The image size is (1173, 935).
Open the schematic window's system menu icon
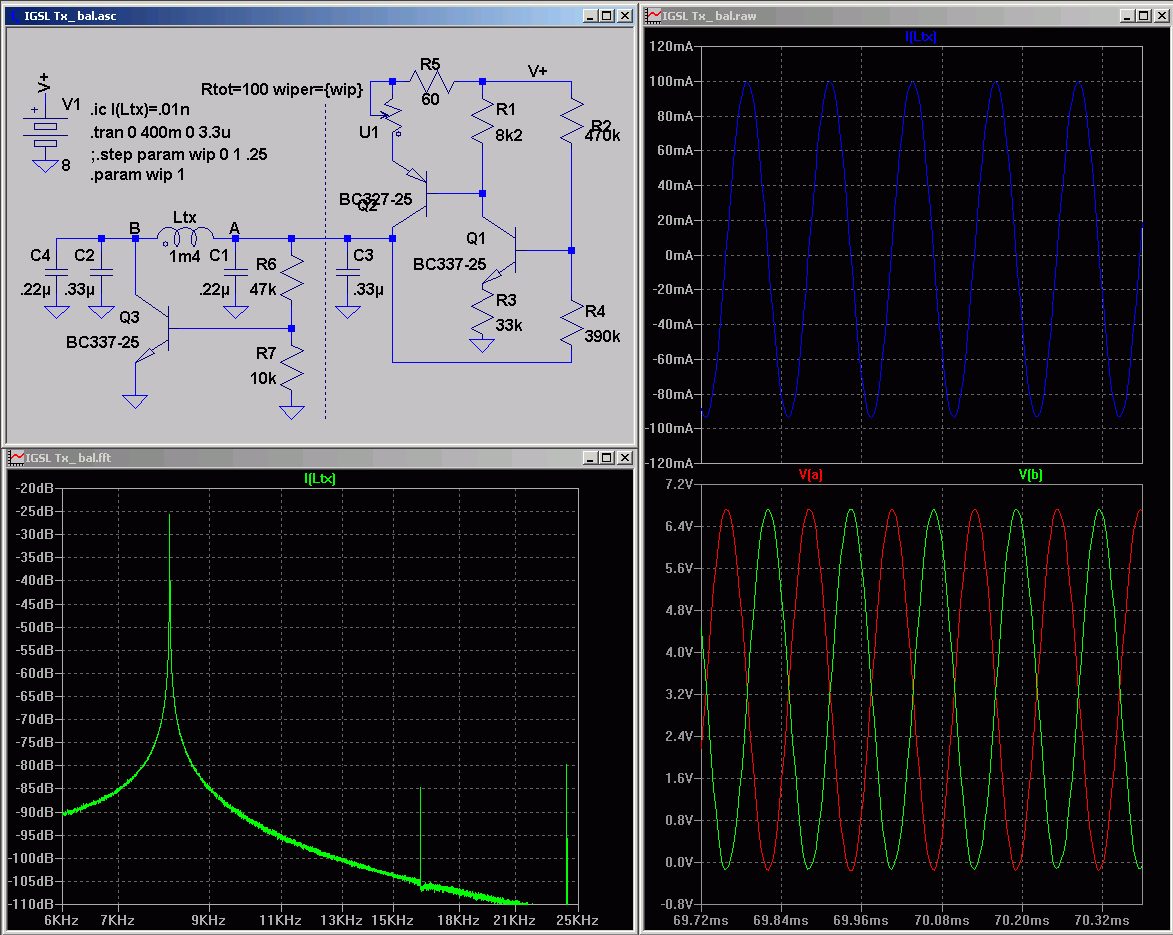click(14, 16)
